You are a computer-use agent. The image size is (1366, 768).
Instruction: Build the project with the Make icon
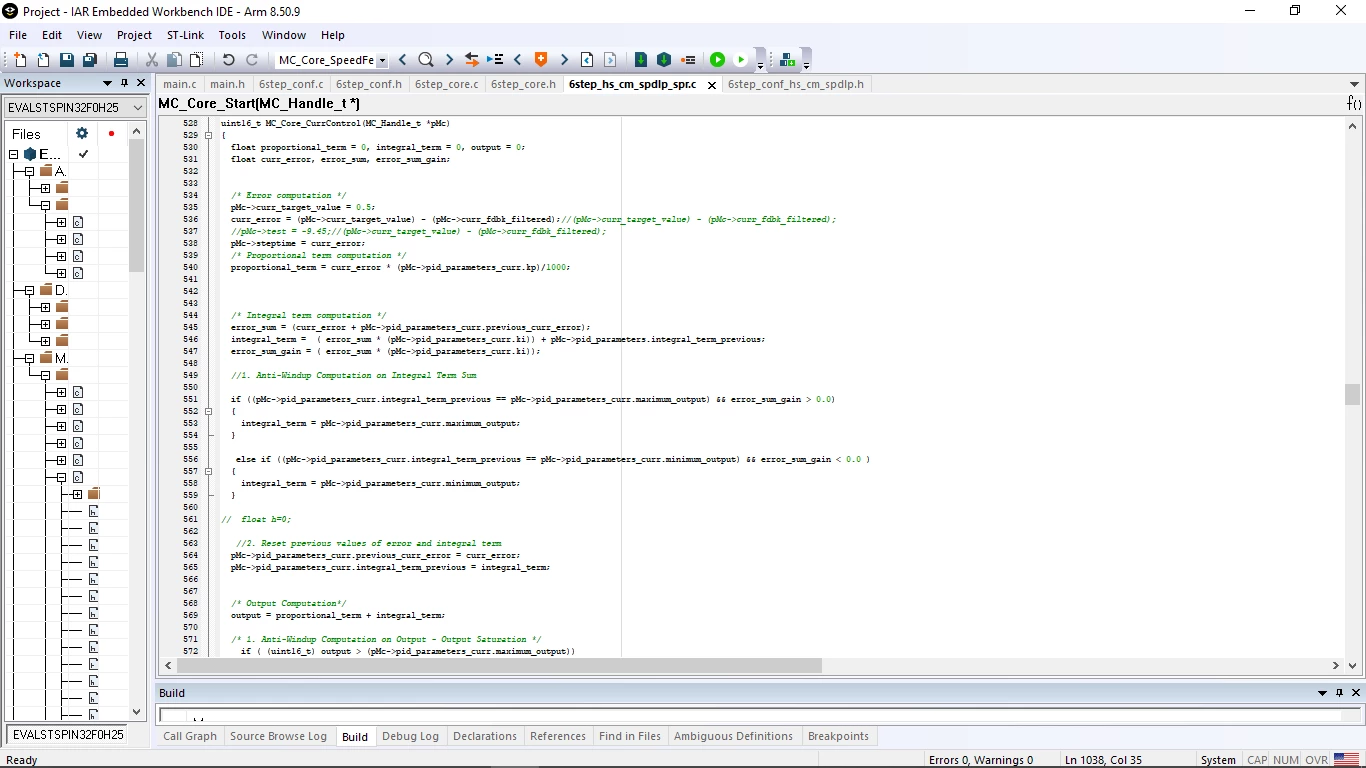tap(664, 60)
